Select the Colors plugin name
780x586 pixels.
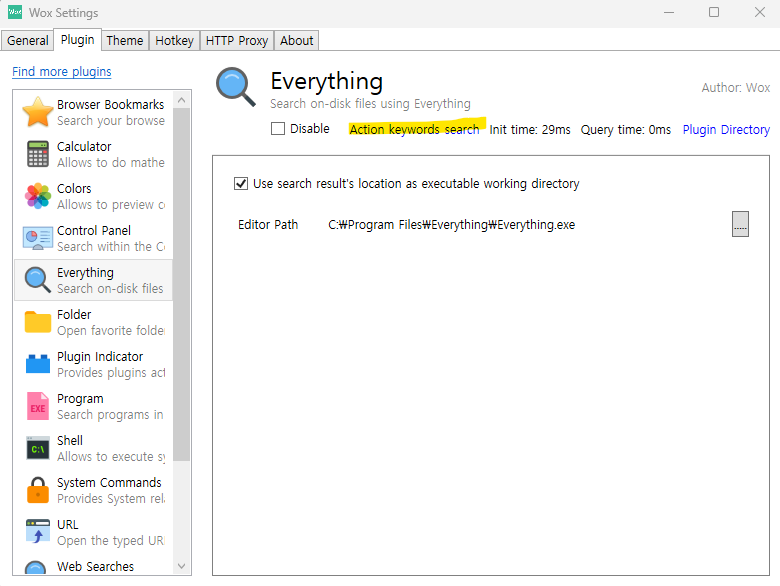(x=74, y=189)
